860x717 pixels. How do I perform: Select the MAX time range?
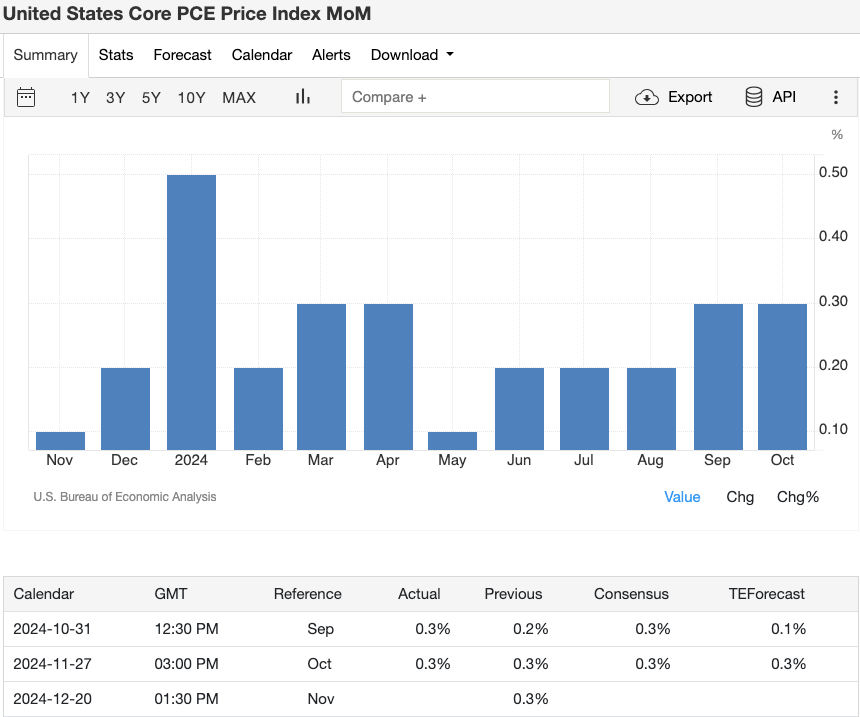click(x=239, y=97)
